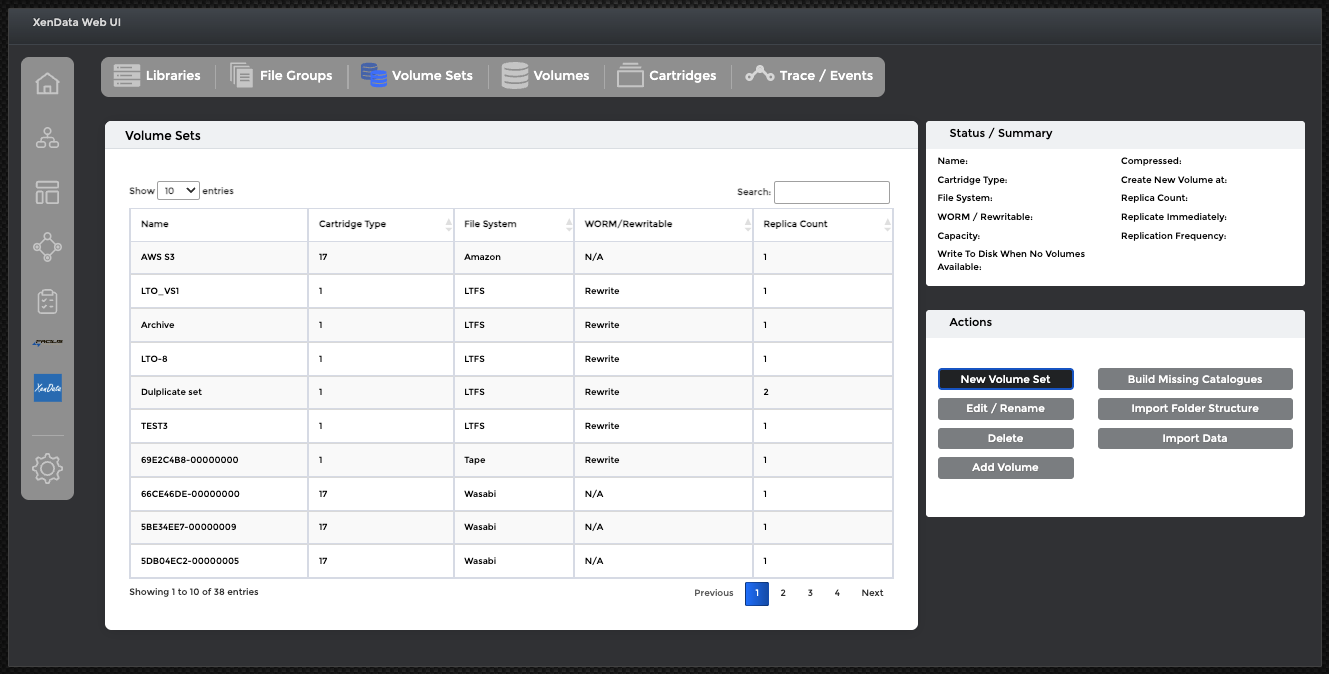This screenshot has width=1329, height=674.
Task: Select the 5BE34EE7-00000009 row
Action: coord(511,527)
